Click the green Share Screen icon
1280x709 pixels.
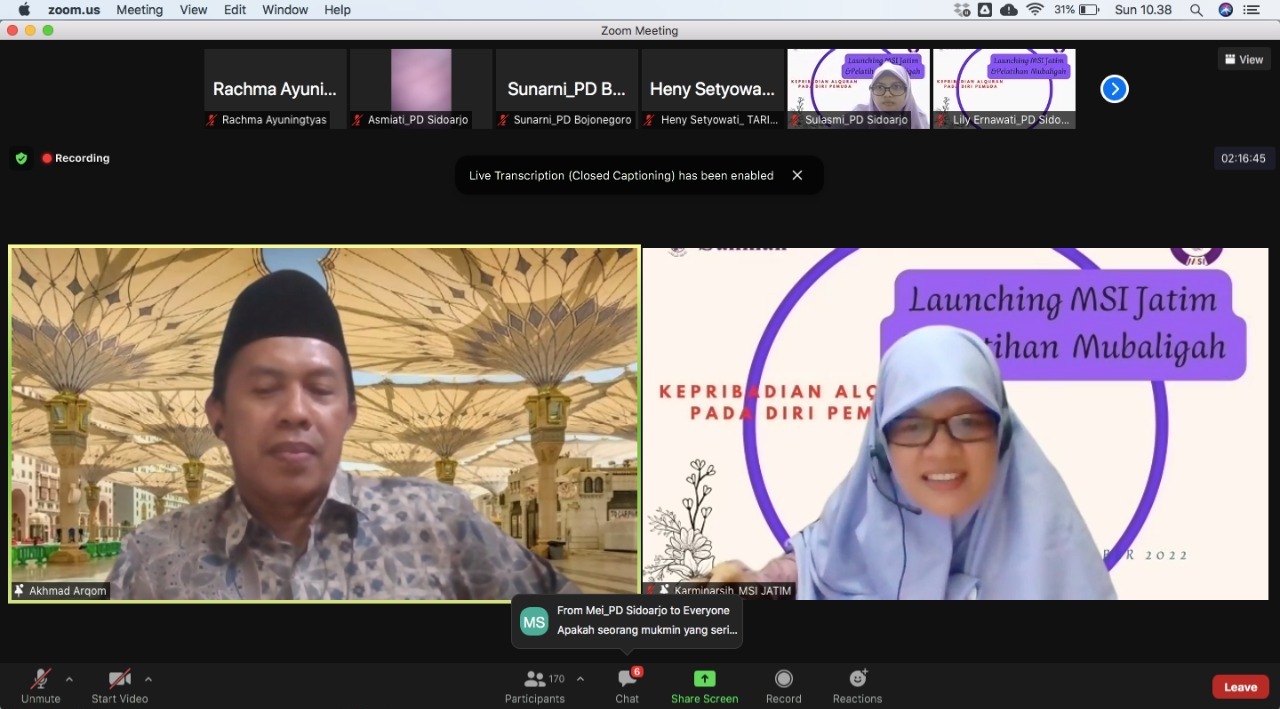(704, 679)
